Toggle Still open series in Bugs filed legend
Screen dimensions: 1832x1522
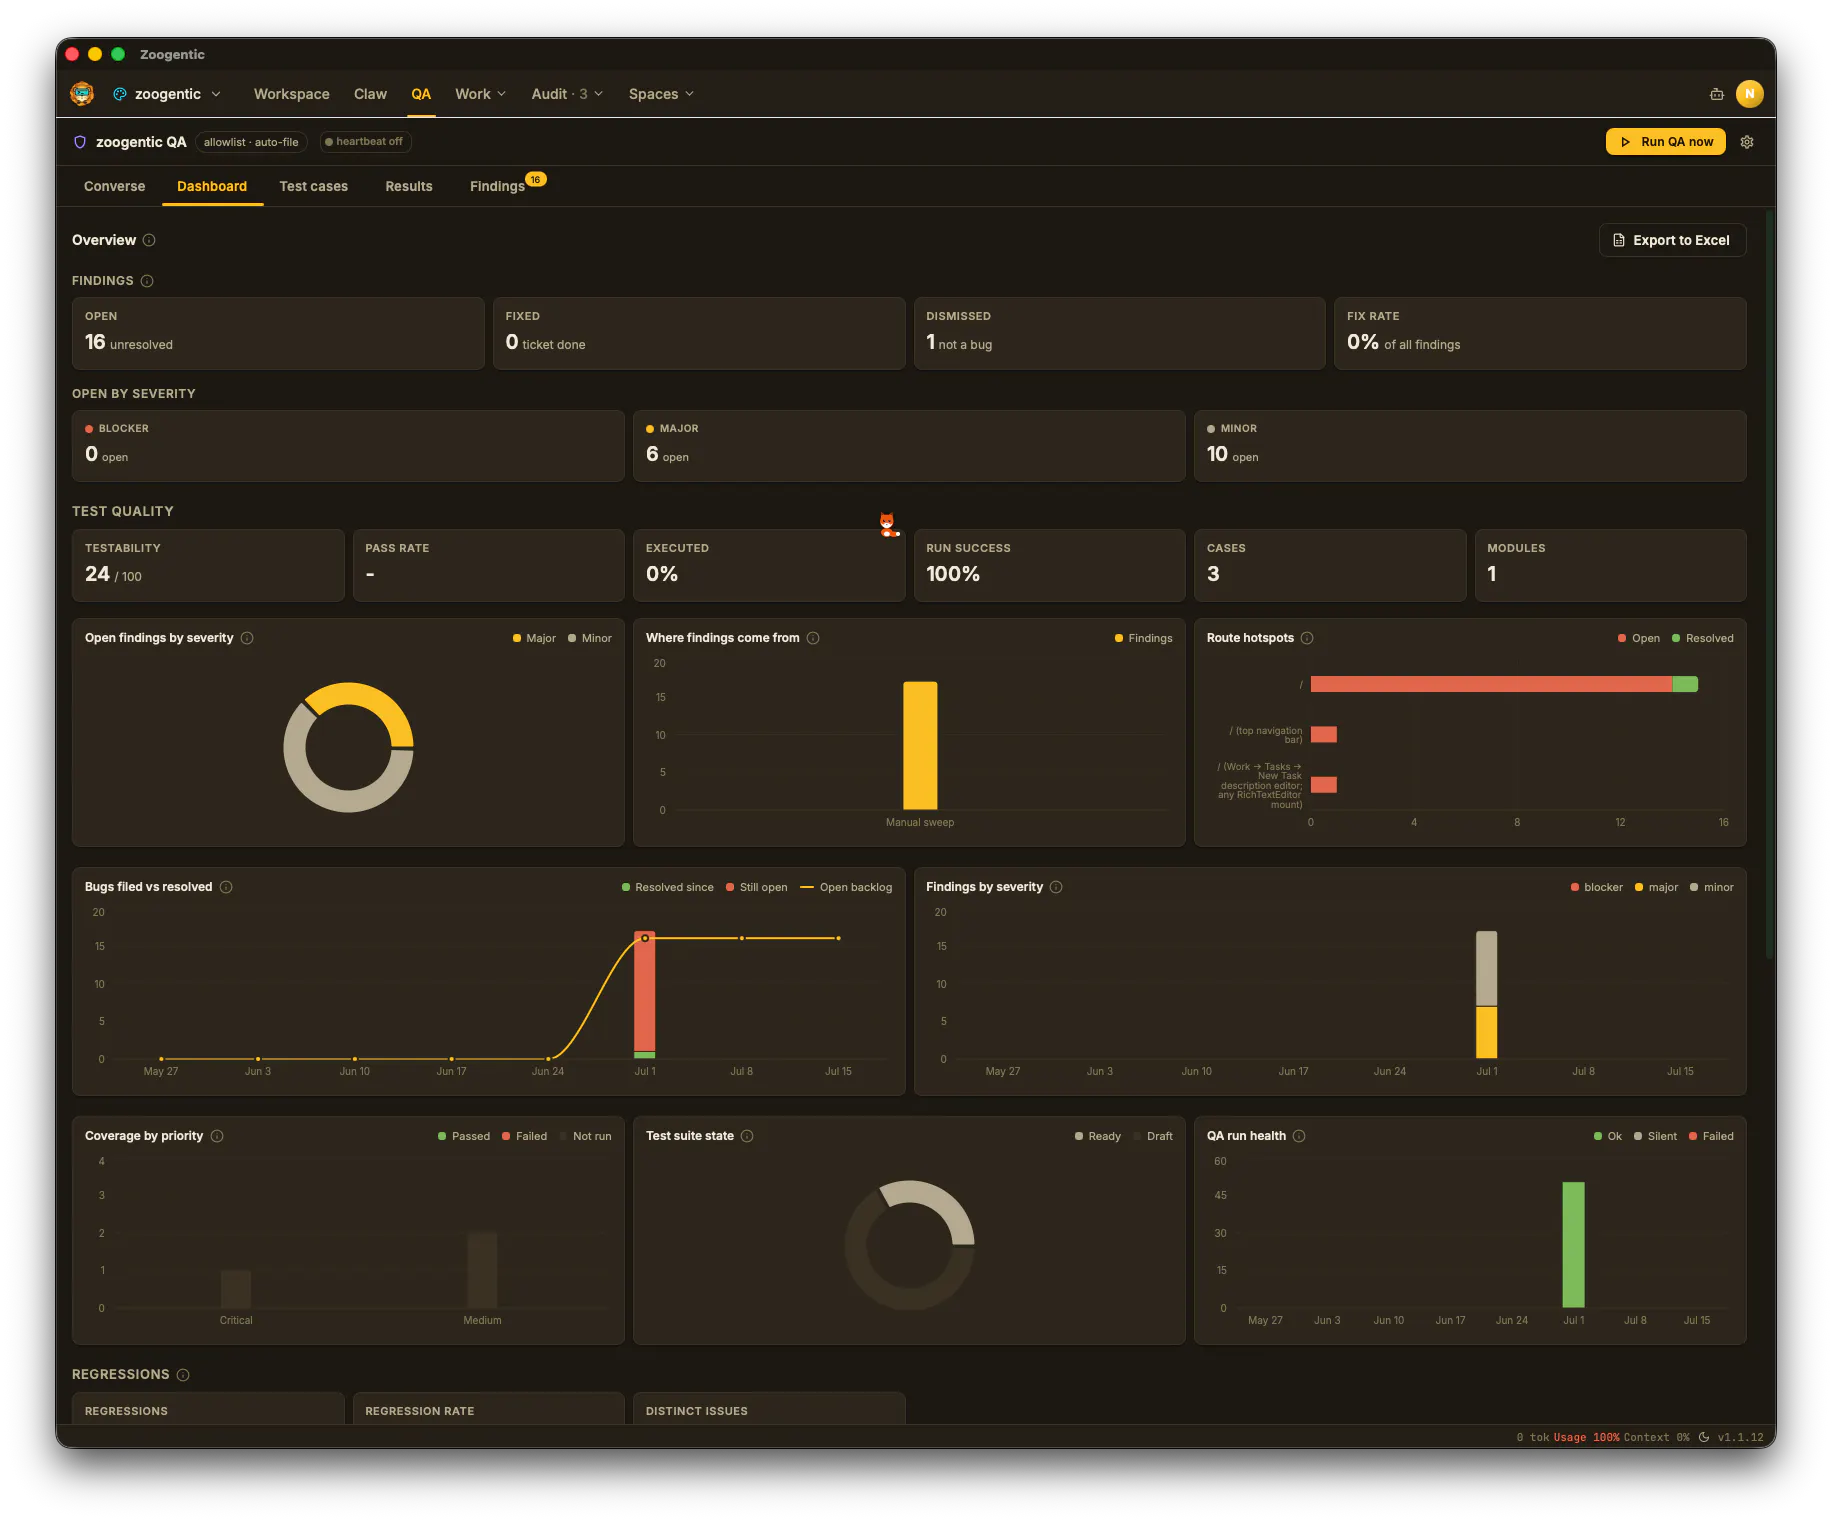(x=757, y=887)
